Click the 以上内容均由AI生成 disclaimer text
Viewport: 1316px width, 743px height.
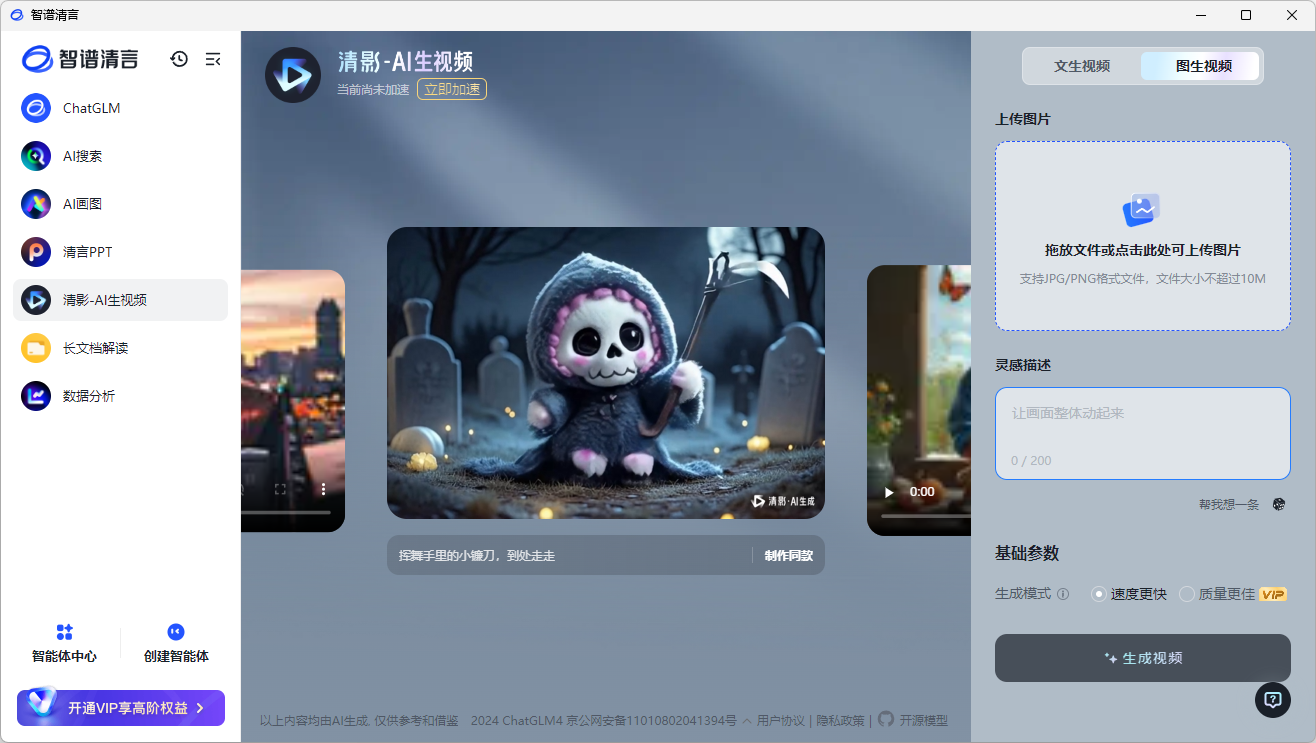click(359, 720)
